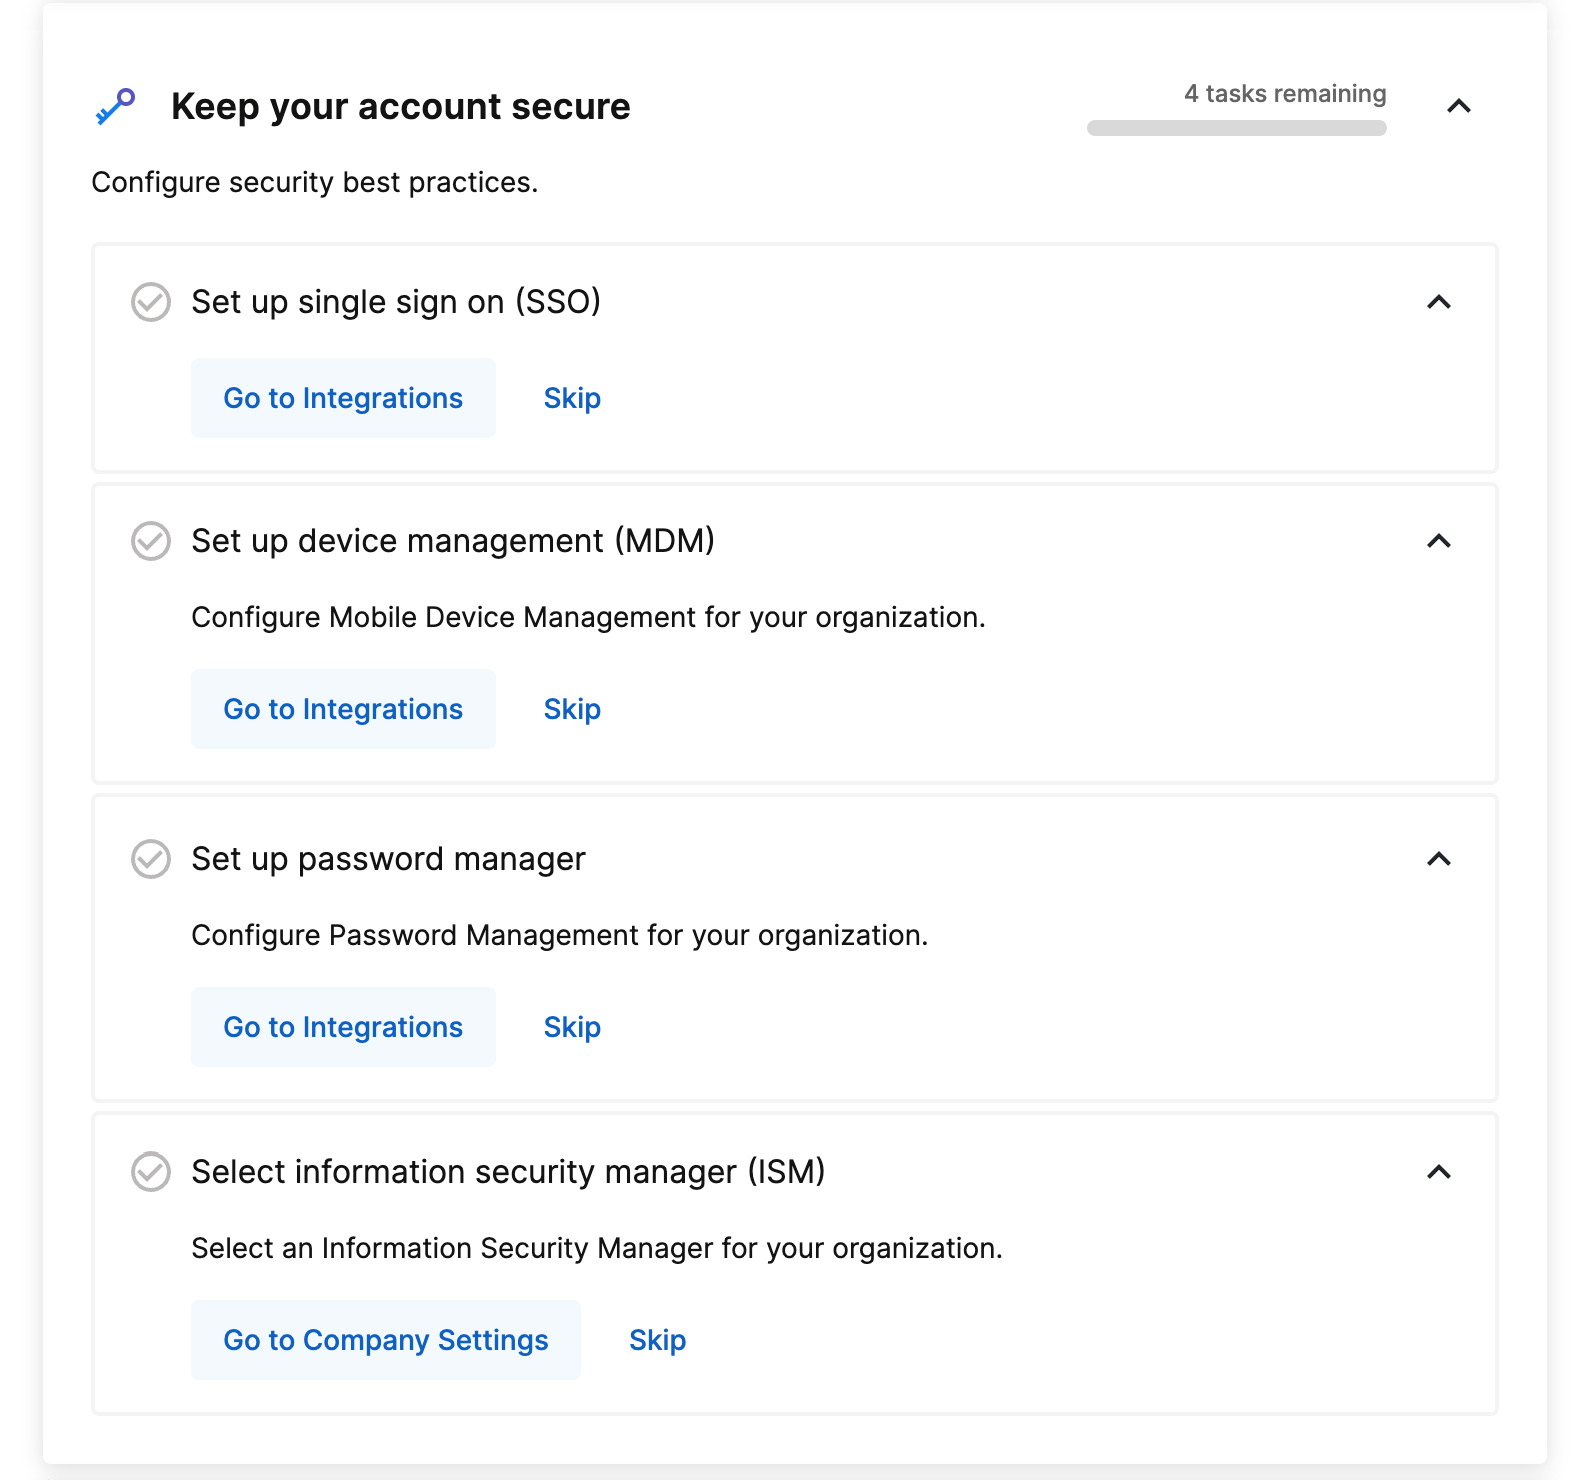The height and width of the screenshot is (1480, 1580).
Task: Collapse the Set up single sign on task
Action: coord(1439,302)
